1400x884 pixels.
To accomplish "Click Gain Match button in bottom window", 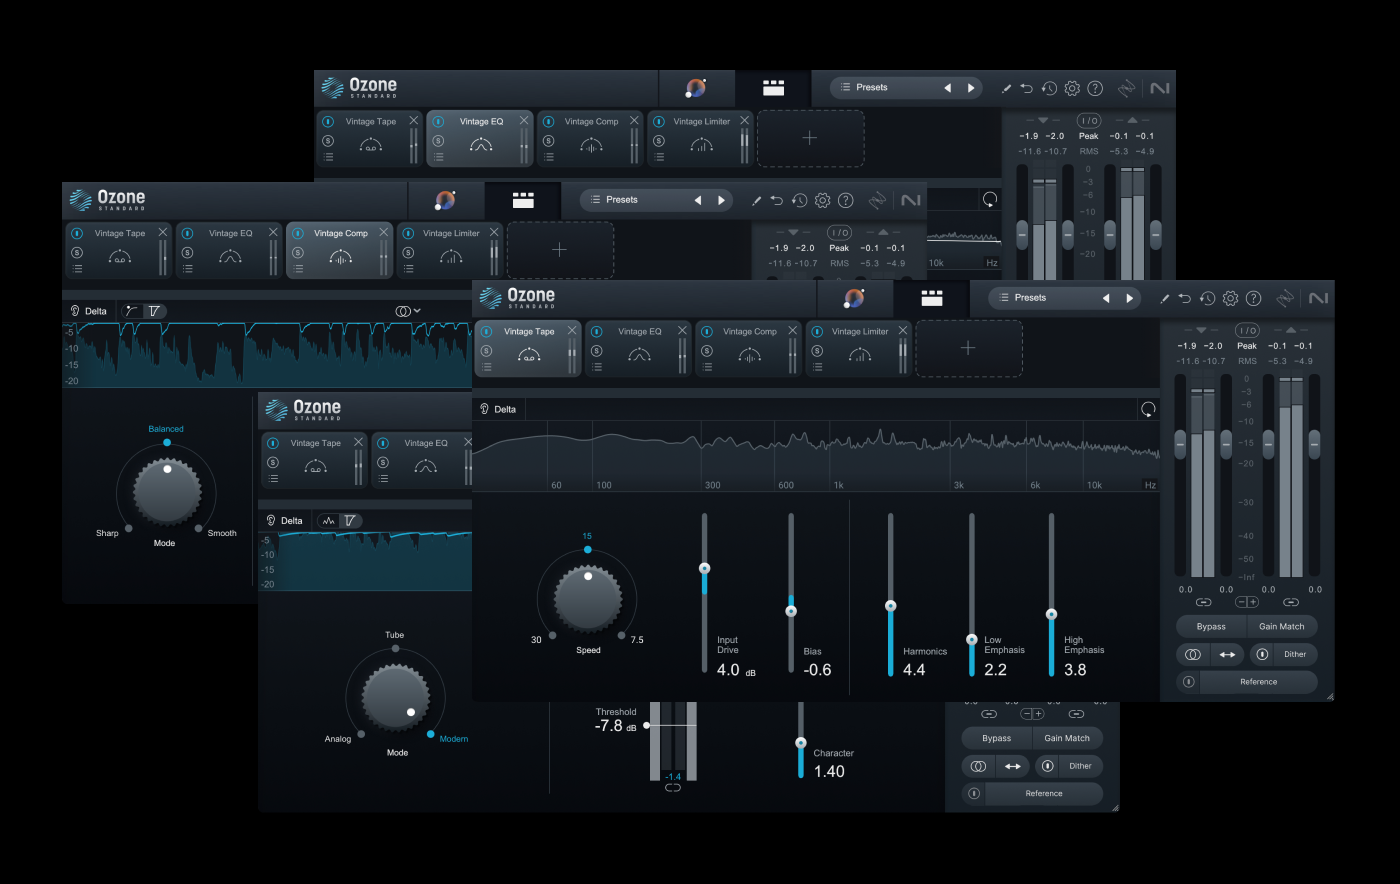I will tap(1067, 738).
